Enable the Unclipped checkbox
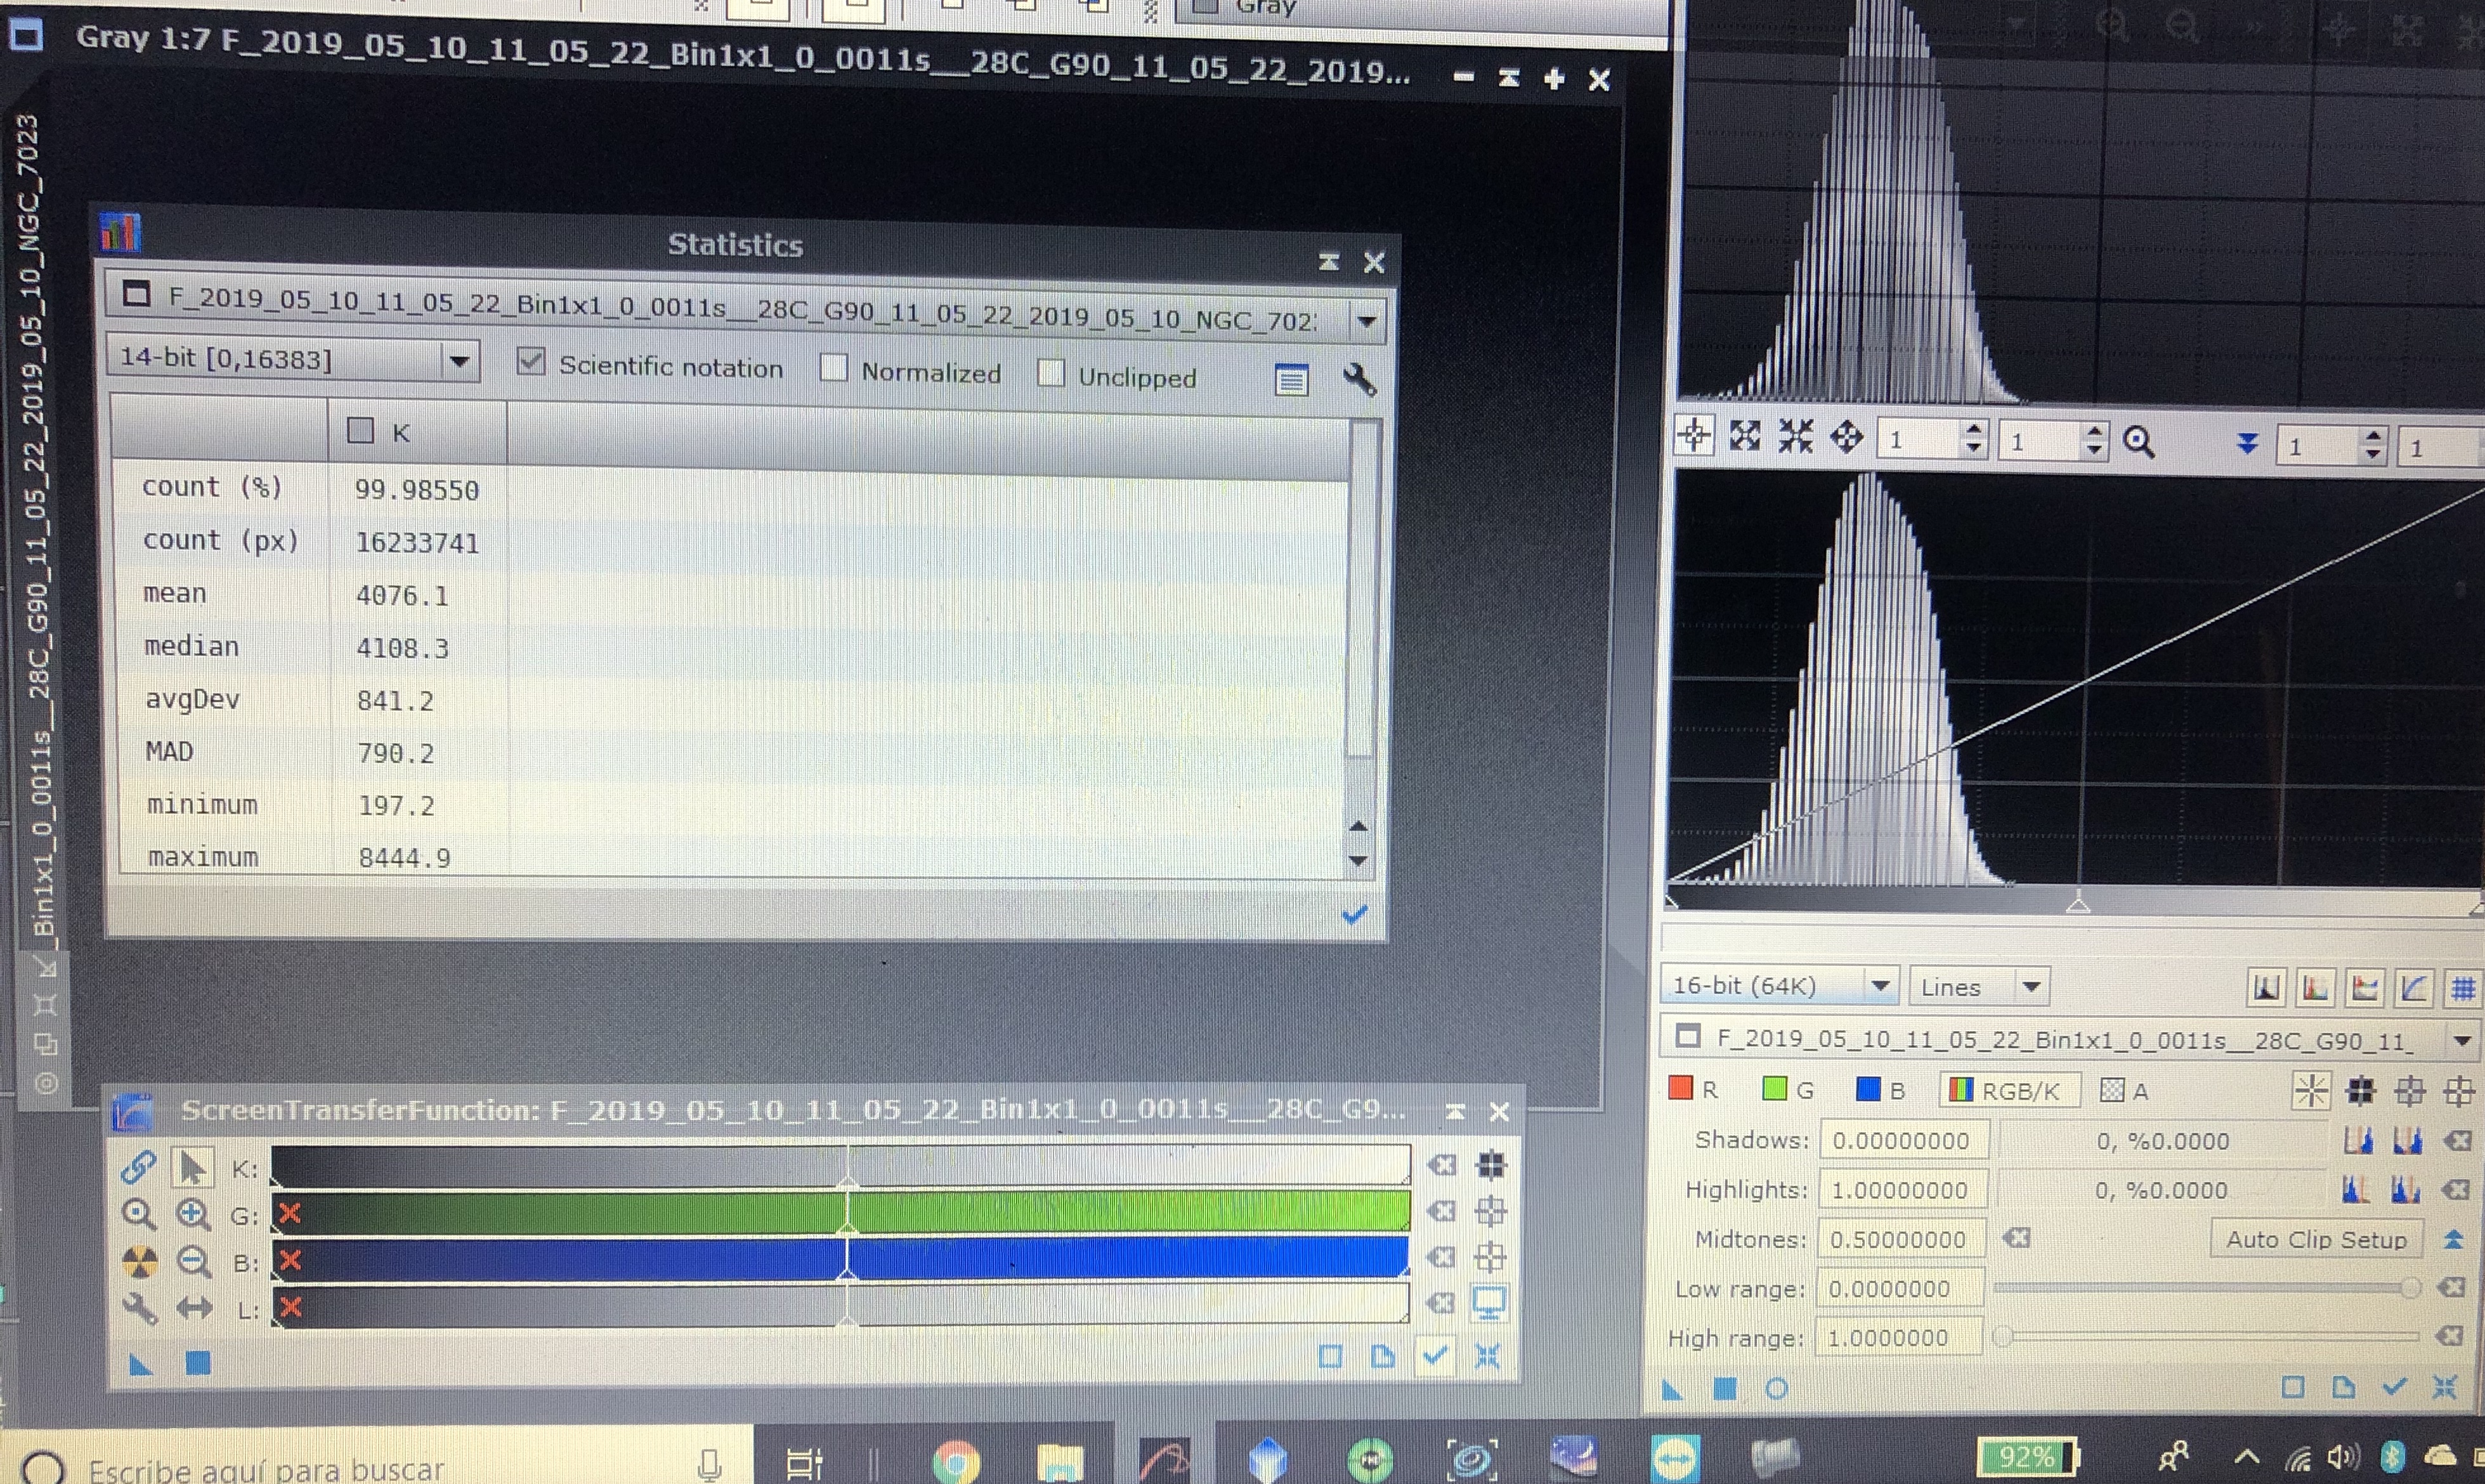The width and height of the screenshot is (2485, 1484). [x=1050, y=373]
